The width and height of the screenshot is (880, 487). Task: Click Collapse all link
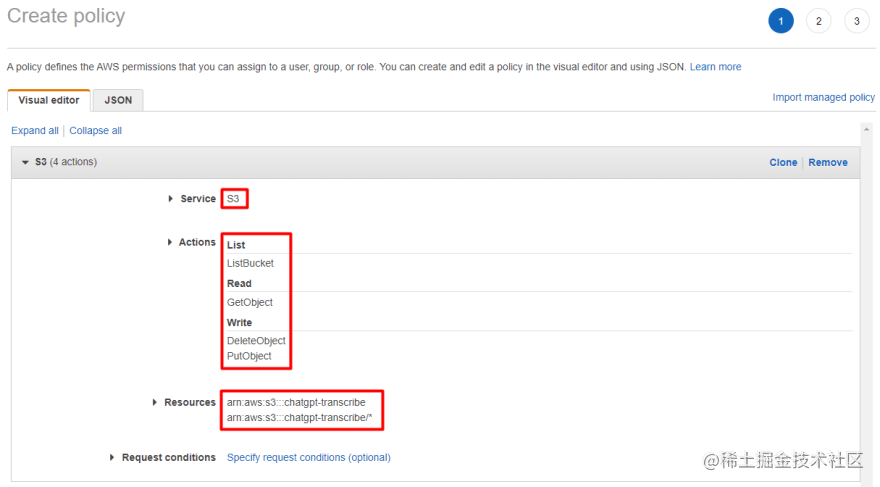pyautogui.click(x=95, y=130)
